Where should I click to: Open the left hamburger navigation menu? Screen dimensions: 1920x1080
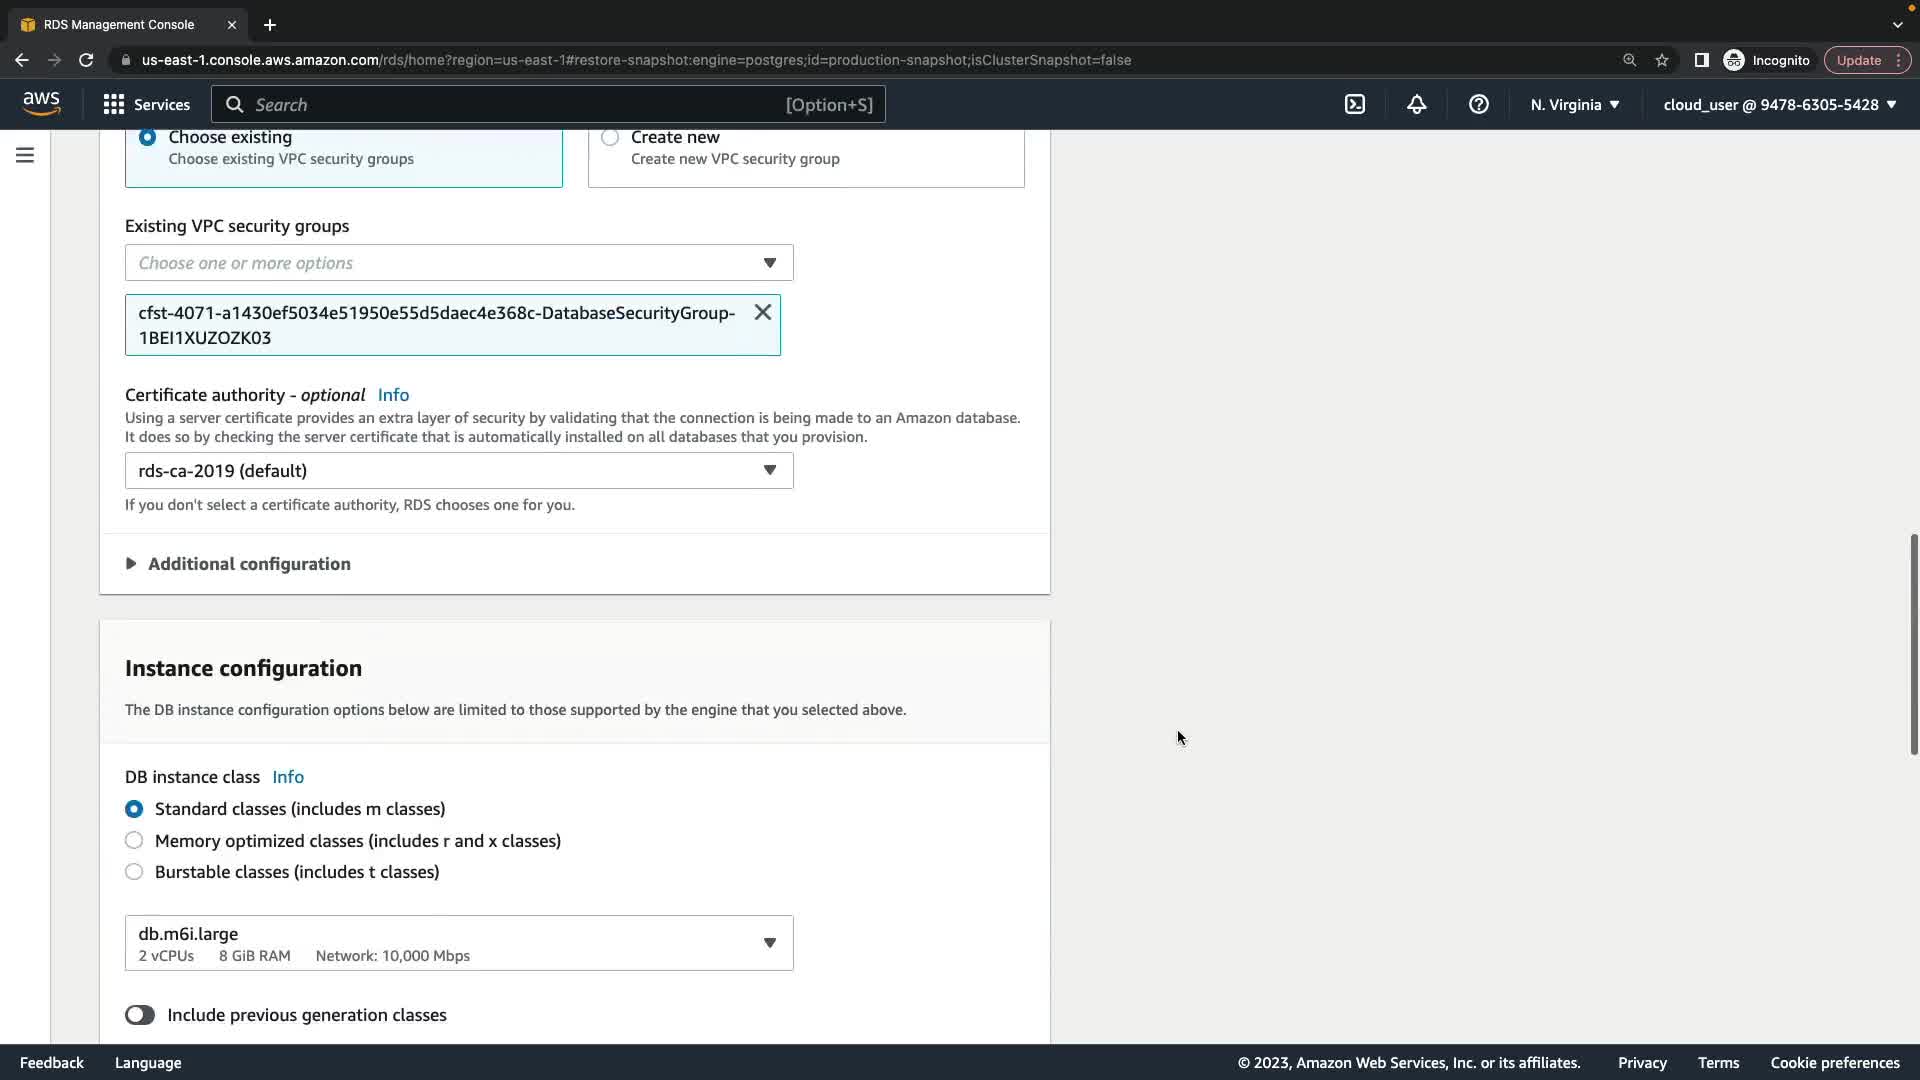(x=25, y=155)
